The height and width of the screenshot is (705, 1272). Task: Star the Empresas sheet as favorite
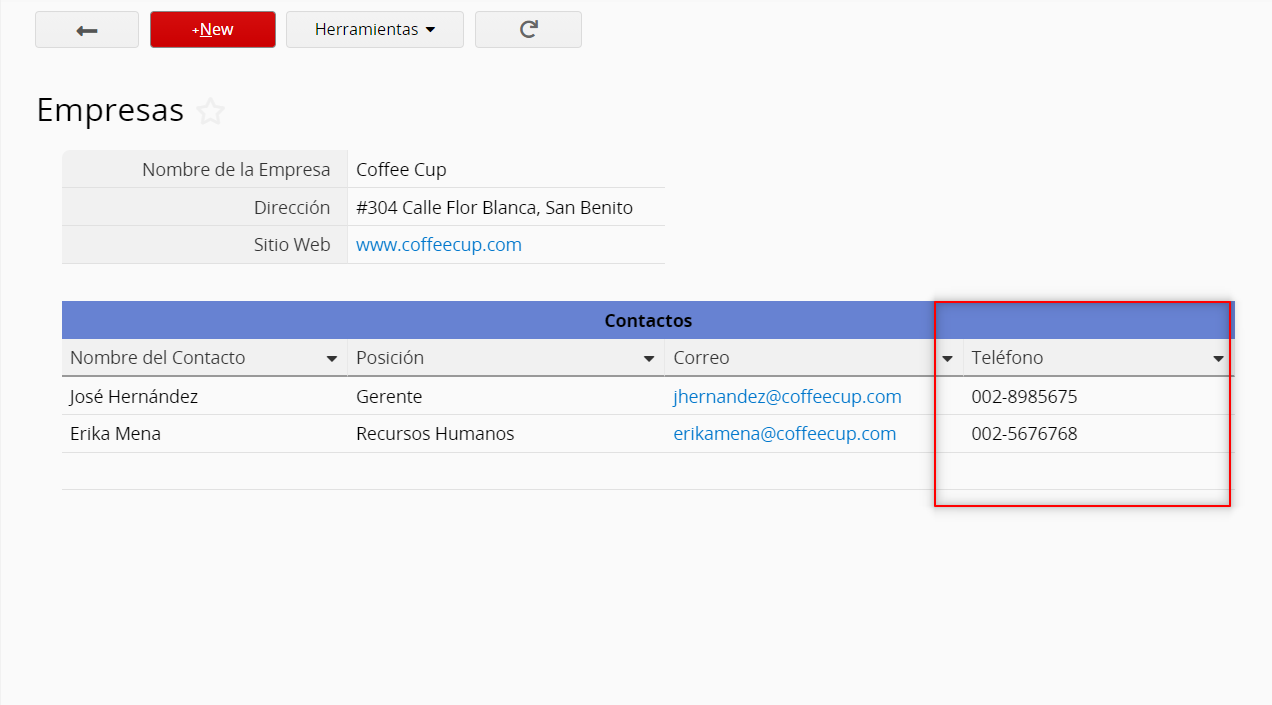pos(210,111)
